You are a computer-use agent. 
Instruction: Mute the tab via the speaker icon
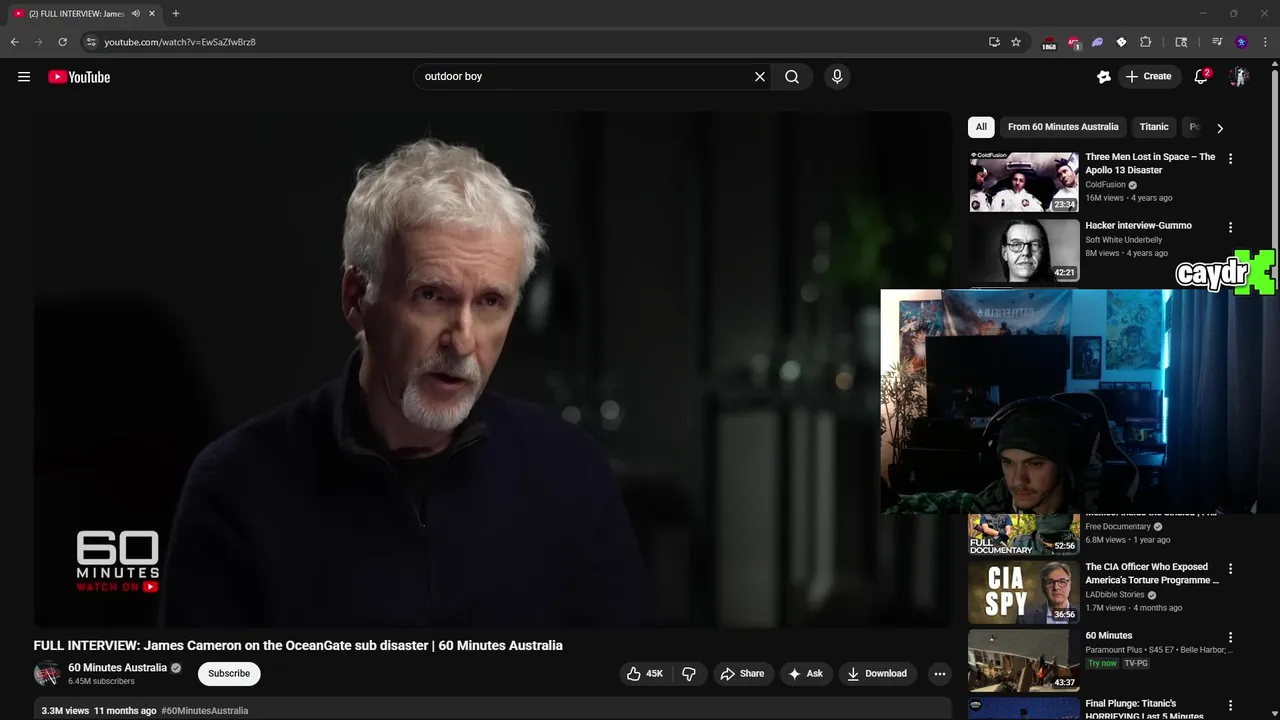136,13
